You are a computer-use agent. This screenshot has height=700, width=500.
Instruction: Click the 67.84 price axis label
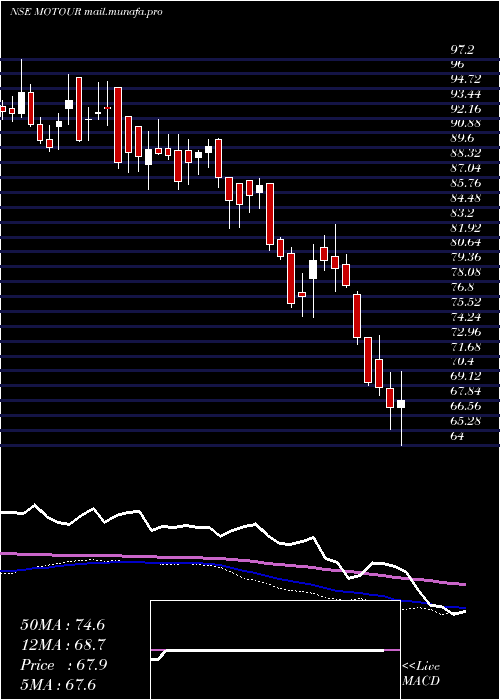(x=466, y=391)
